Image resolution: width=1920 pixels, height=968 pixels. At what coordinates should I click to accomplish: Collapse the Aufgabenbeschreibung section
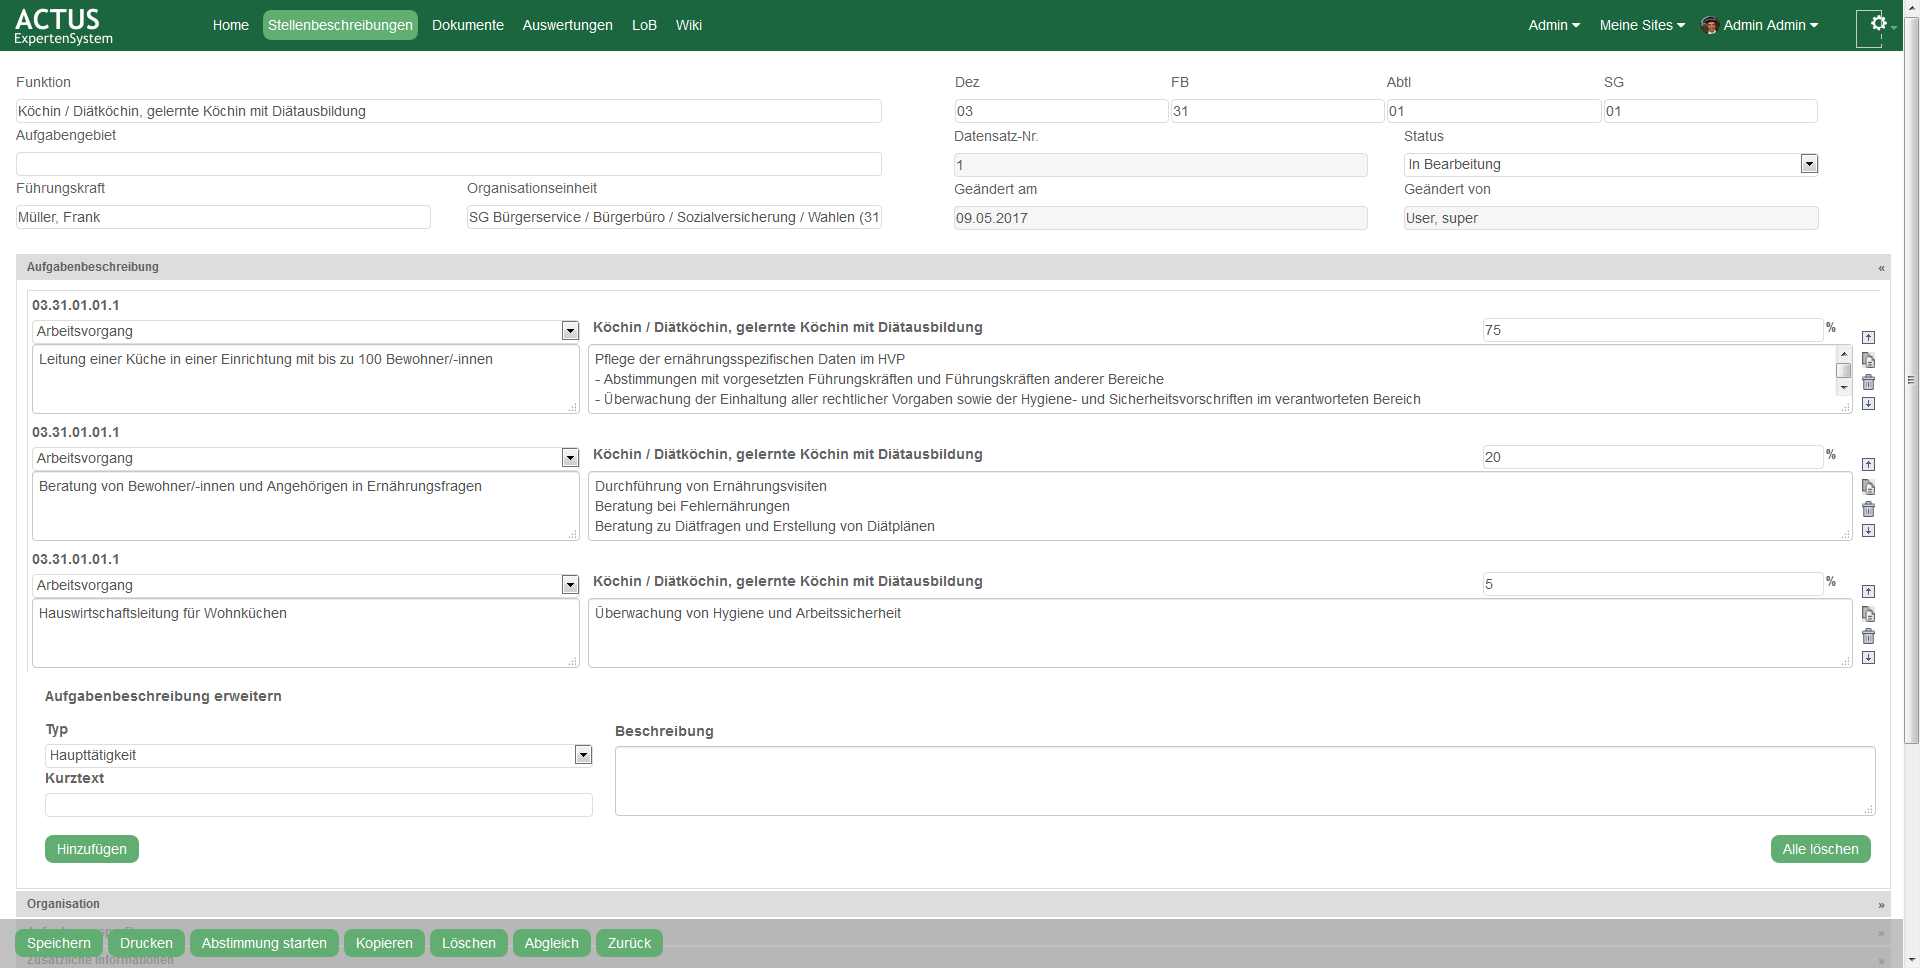coord(1880,268)
